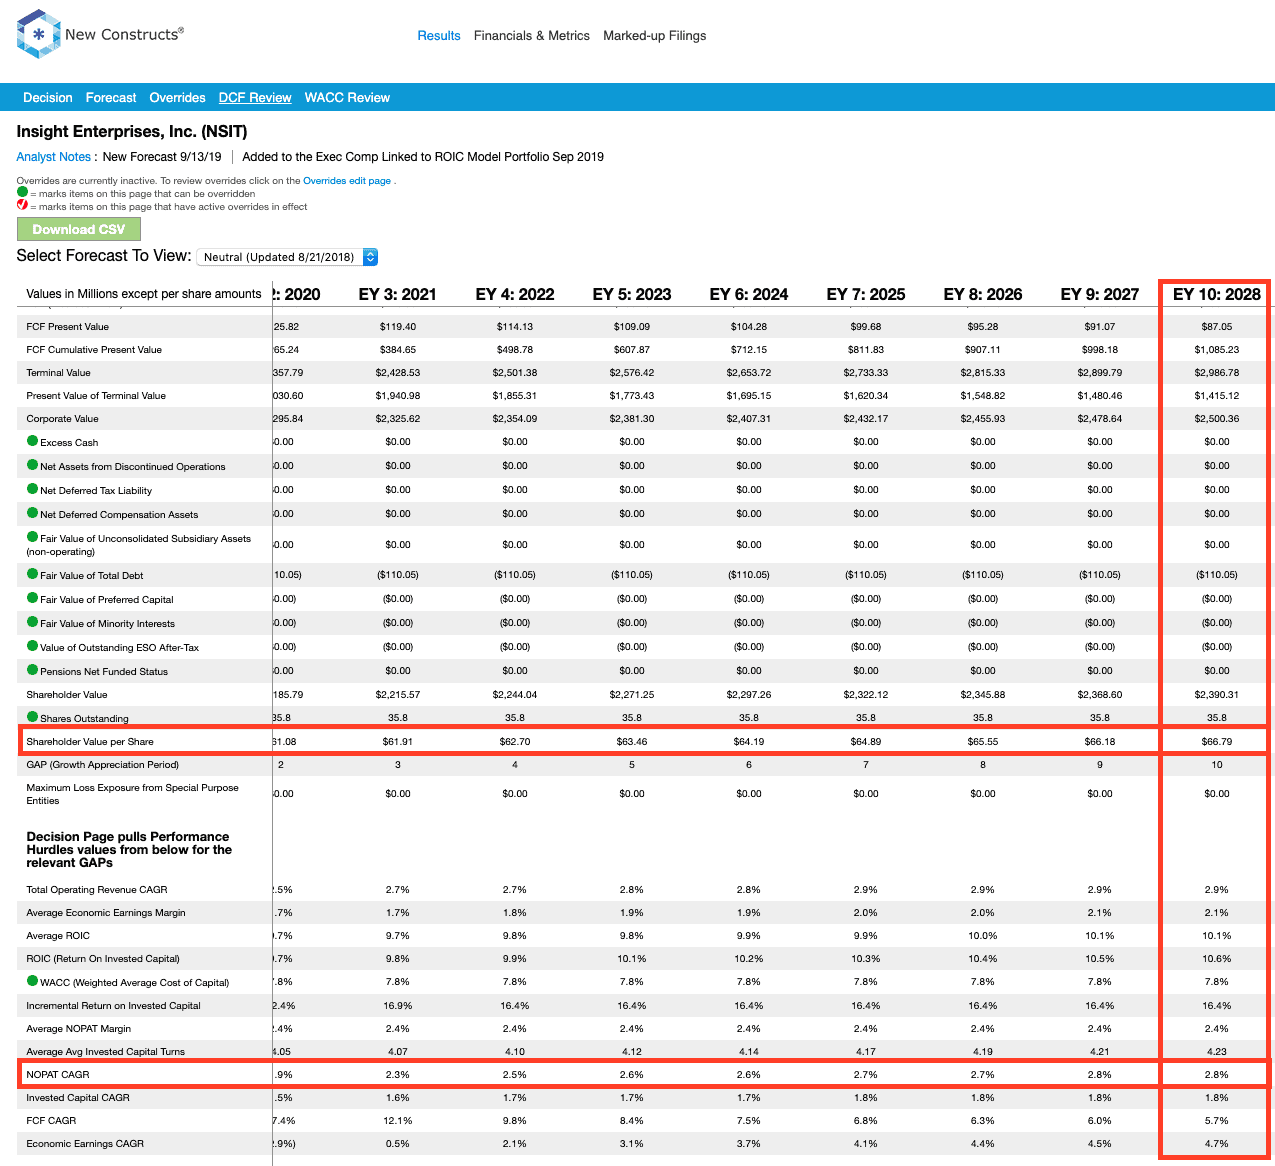
Task: Click the Shareholder Value per Share row label
Action: pyautogui.click(x=90, y=742)
